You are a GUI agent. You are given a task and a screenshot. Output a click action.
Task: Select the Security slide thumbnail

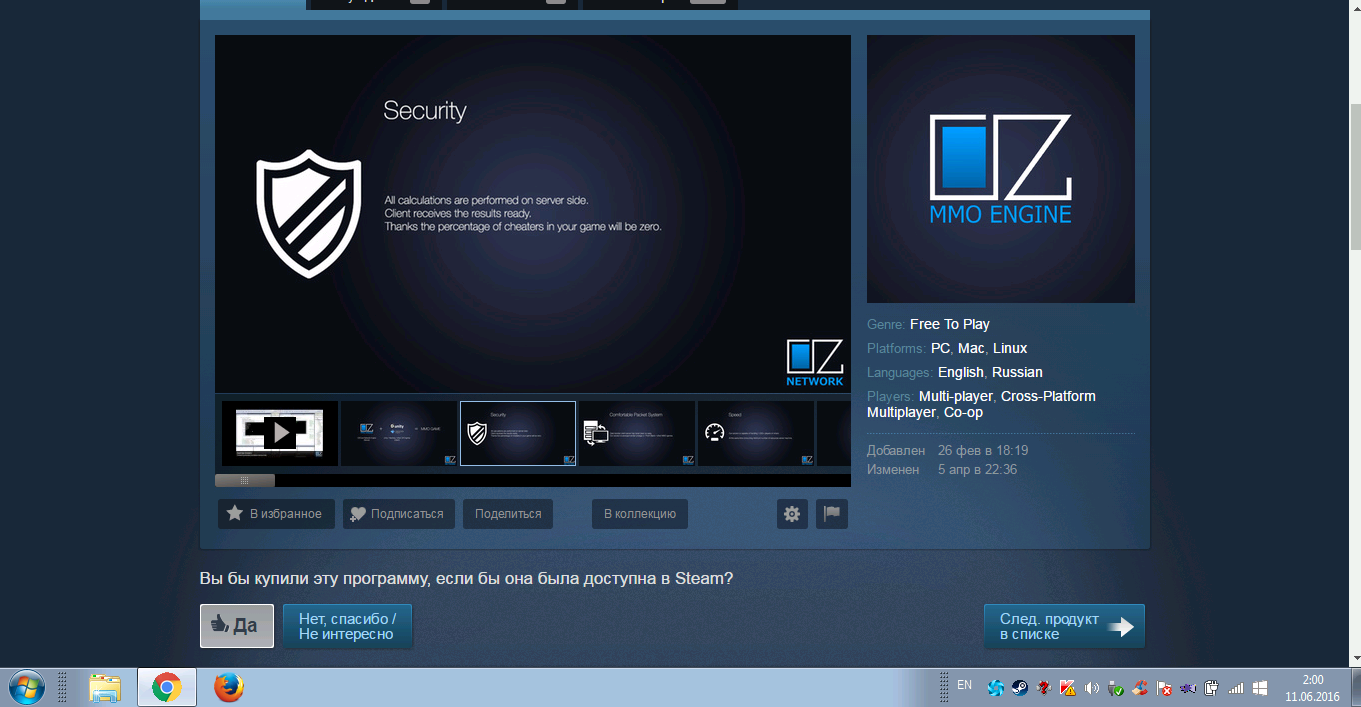(x=518, y=433)
